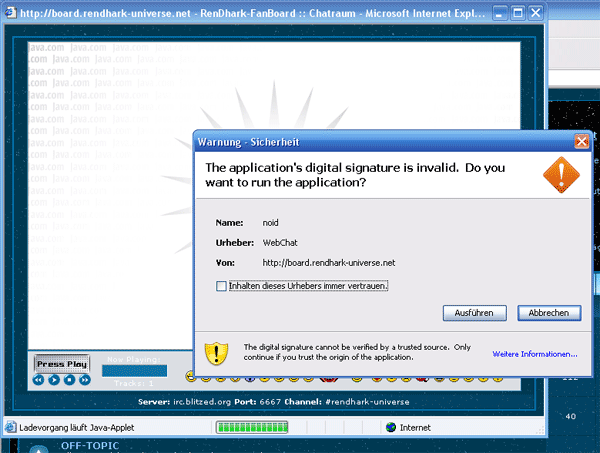Image resolution: width=600 pixels, height=453 pixels.
Task: Click the stop icon in music player
Action: point(69,380)
